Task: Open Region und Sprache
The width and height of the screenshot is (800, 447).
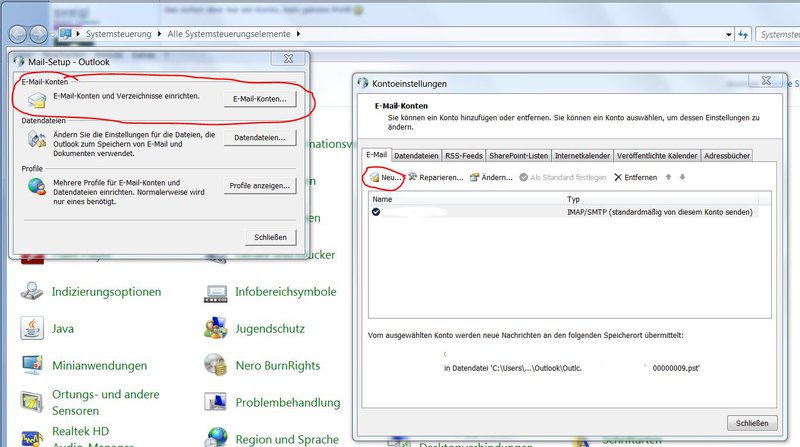Action: pos(287,439)
